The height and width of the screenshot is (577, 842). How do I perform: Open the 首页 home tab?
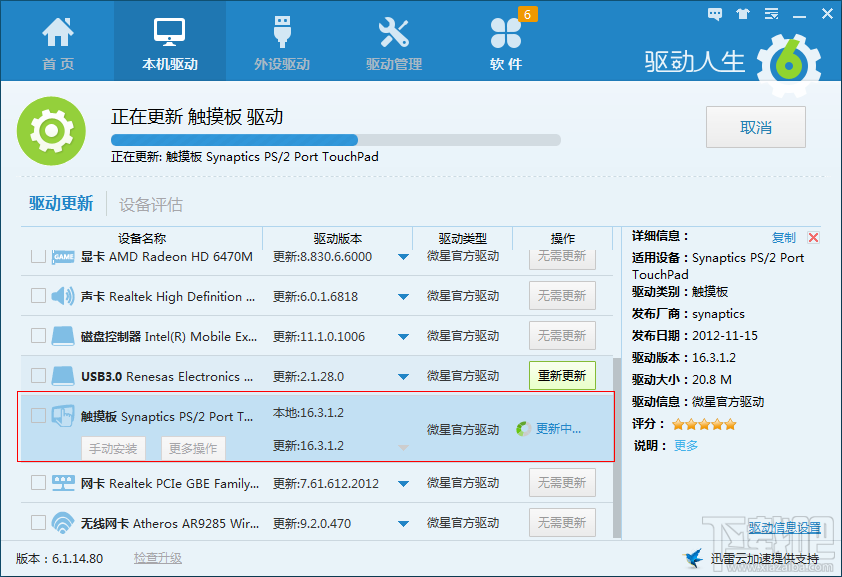click(58, 44)
